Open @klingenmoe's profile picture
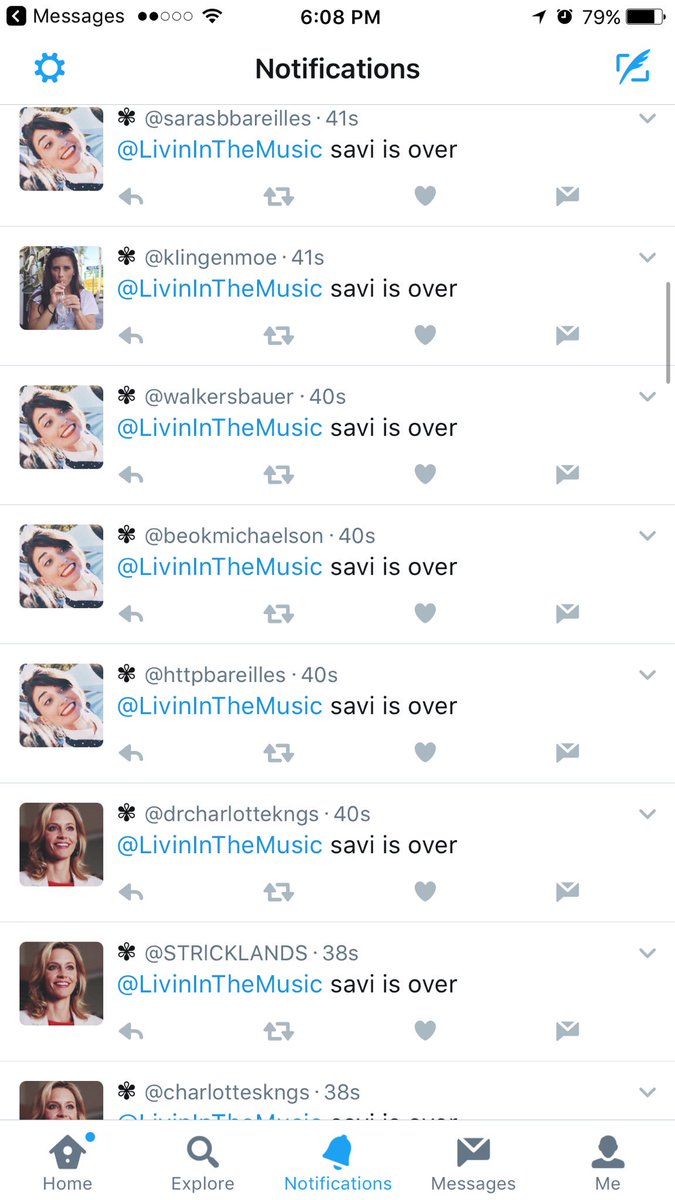 pos(61,288)
